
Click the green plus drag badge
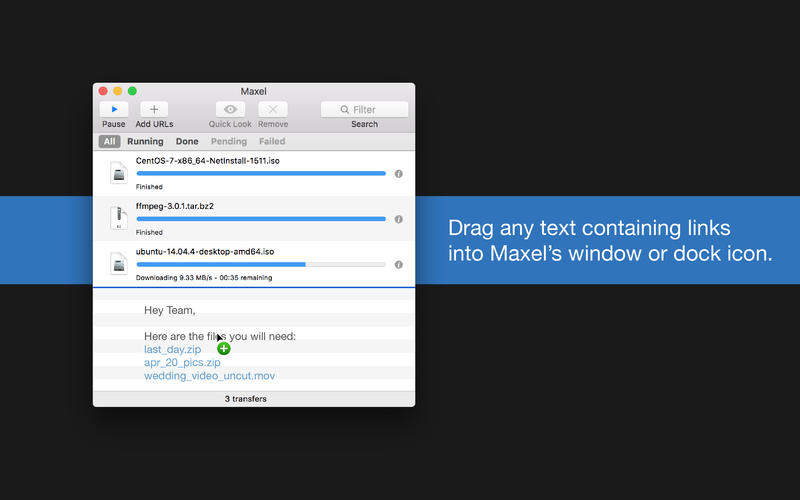[223, 348]
